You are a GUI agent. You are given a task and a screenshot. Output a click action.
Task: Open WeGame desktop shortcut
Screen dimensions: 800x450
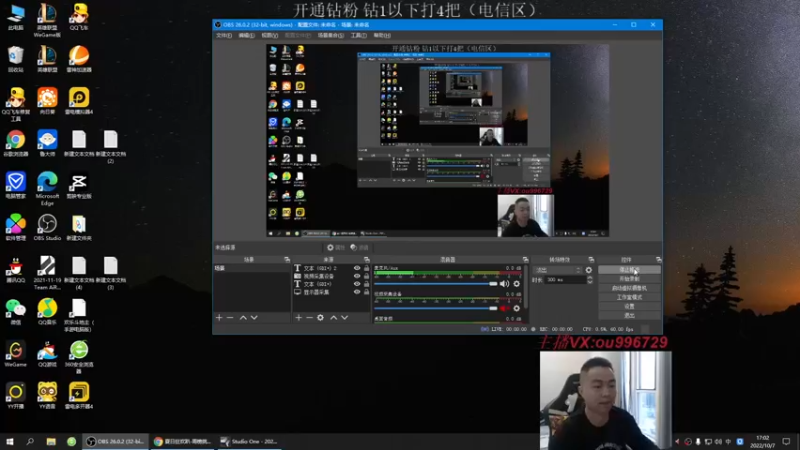tap(15, 354)
